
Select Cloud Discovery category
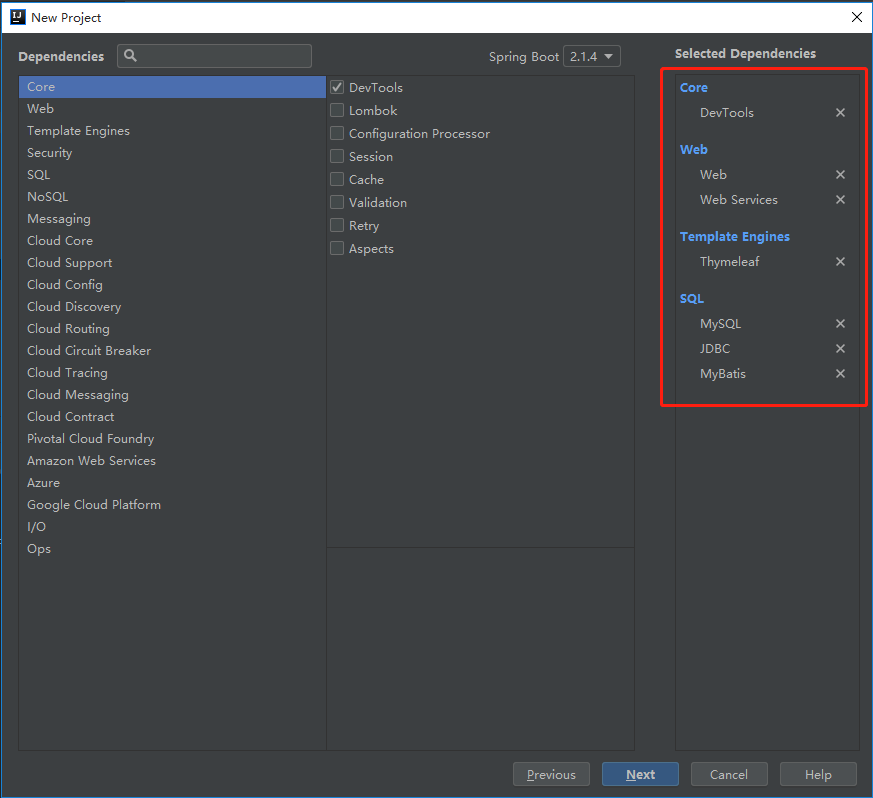click(172, 307)
